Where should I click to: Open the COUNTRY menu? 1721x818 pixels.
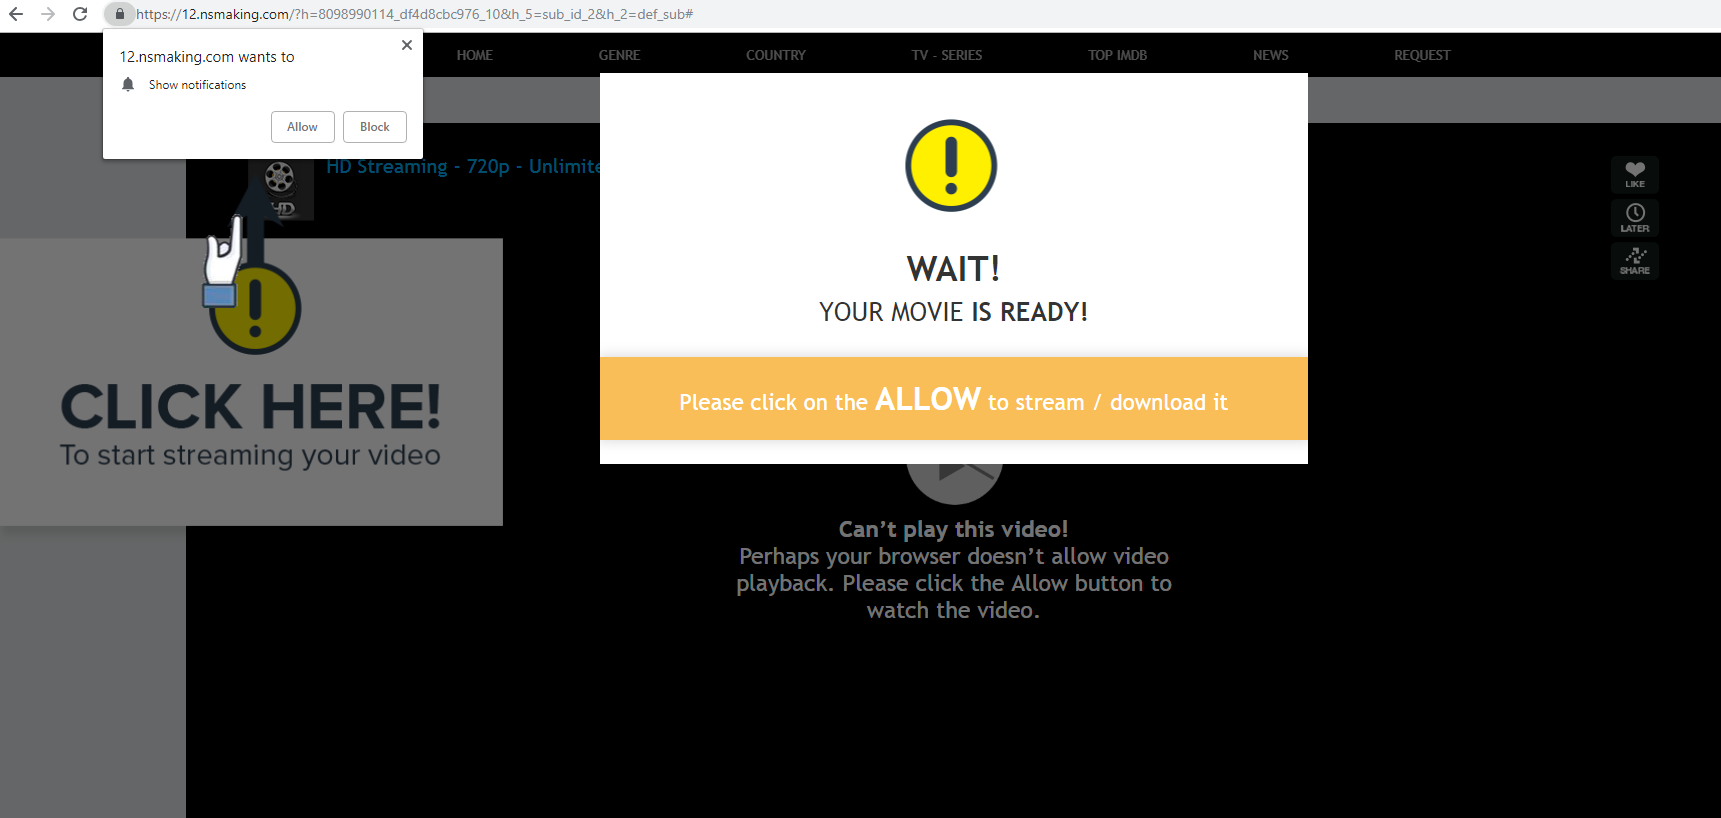pyautogui.click(x=775, y=55)
